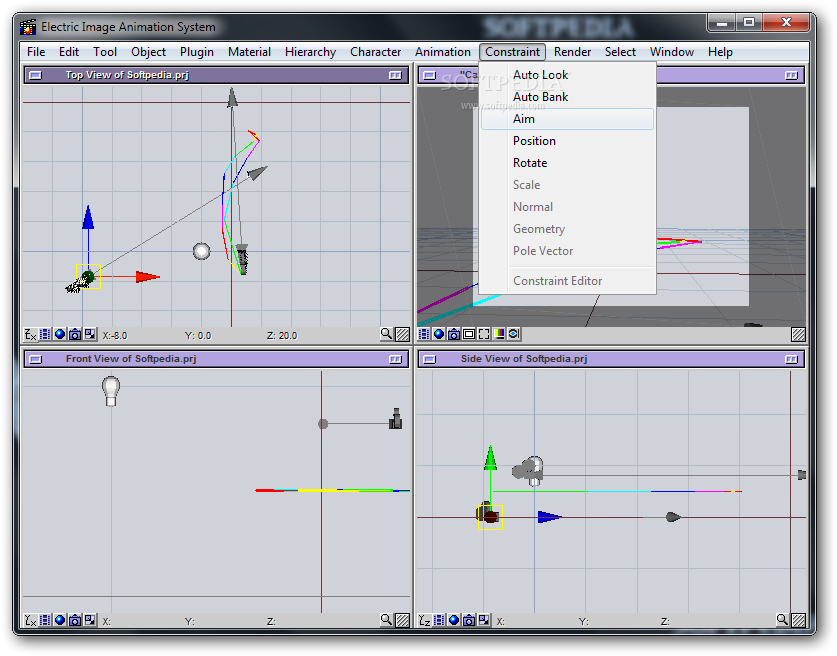
Task: Click the green Y-axis arrow handle in Side View
Action: tap(490, 459)
